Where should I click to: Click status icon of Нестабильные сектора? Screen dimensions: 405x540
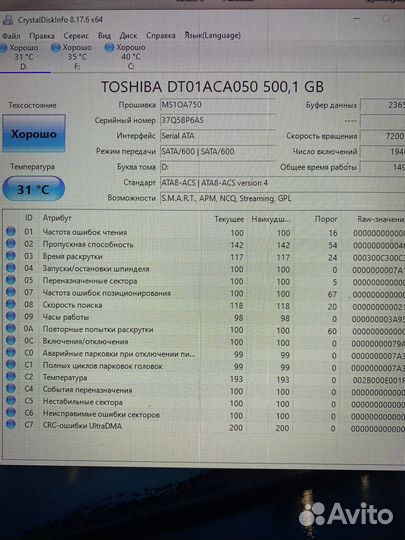tap(11, 401)
